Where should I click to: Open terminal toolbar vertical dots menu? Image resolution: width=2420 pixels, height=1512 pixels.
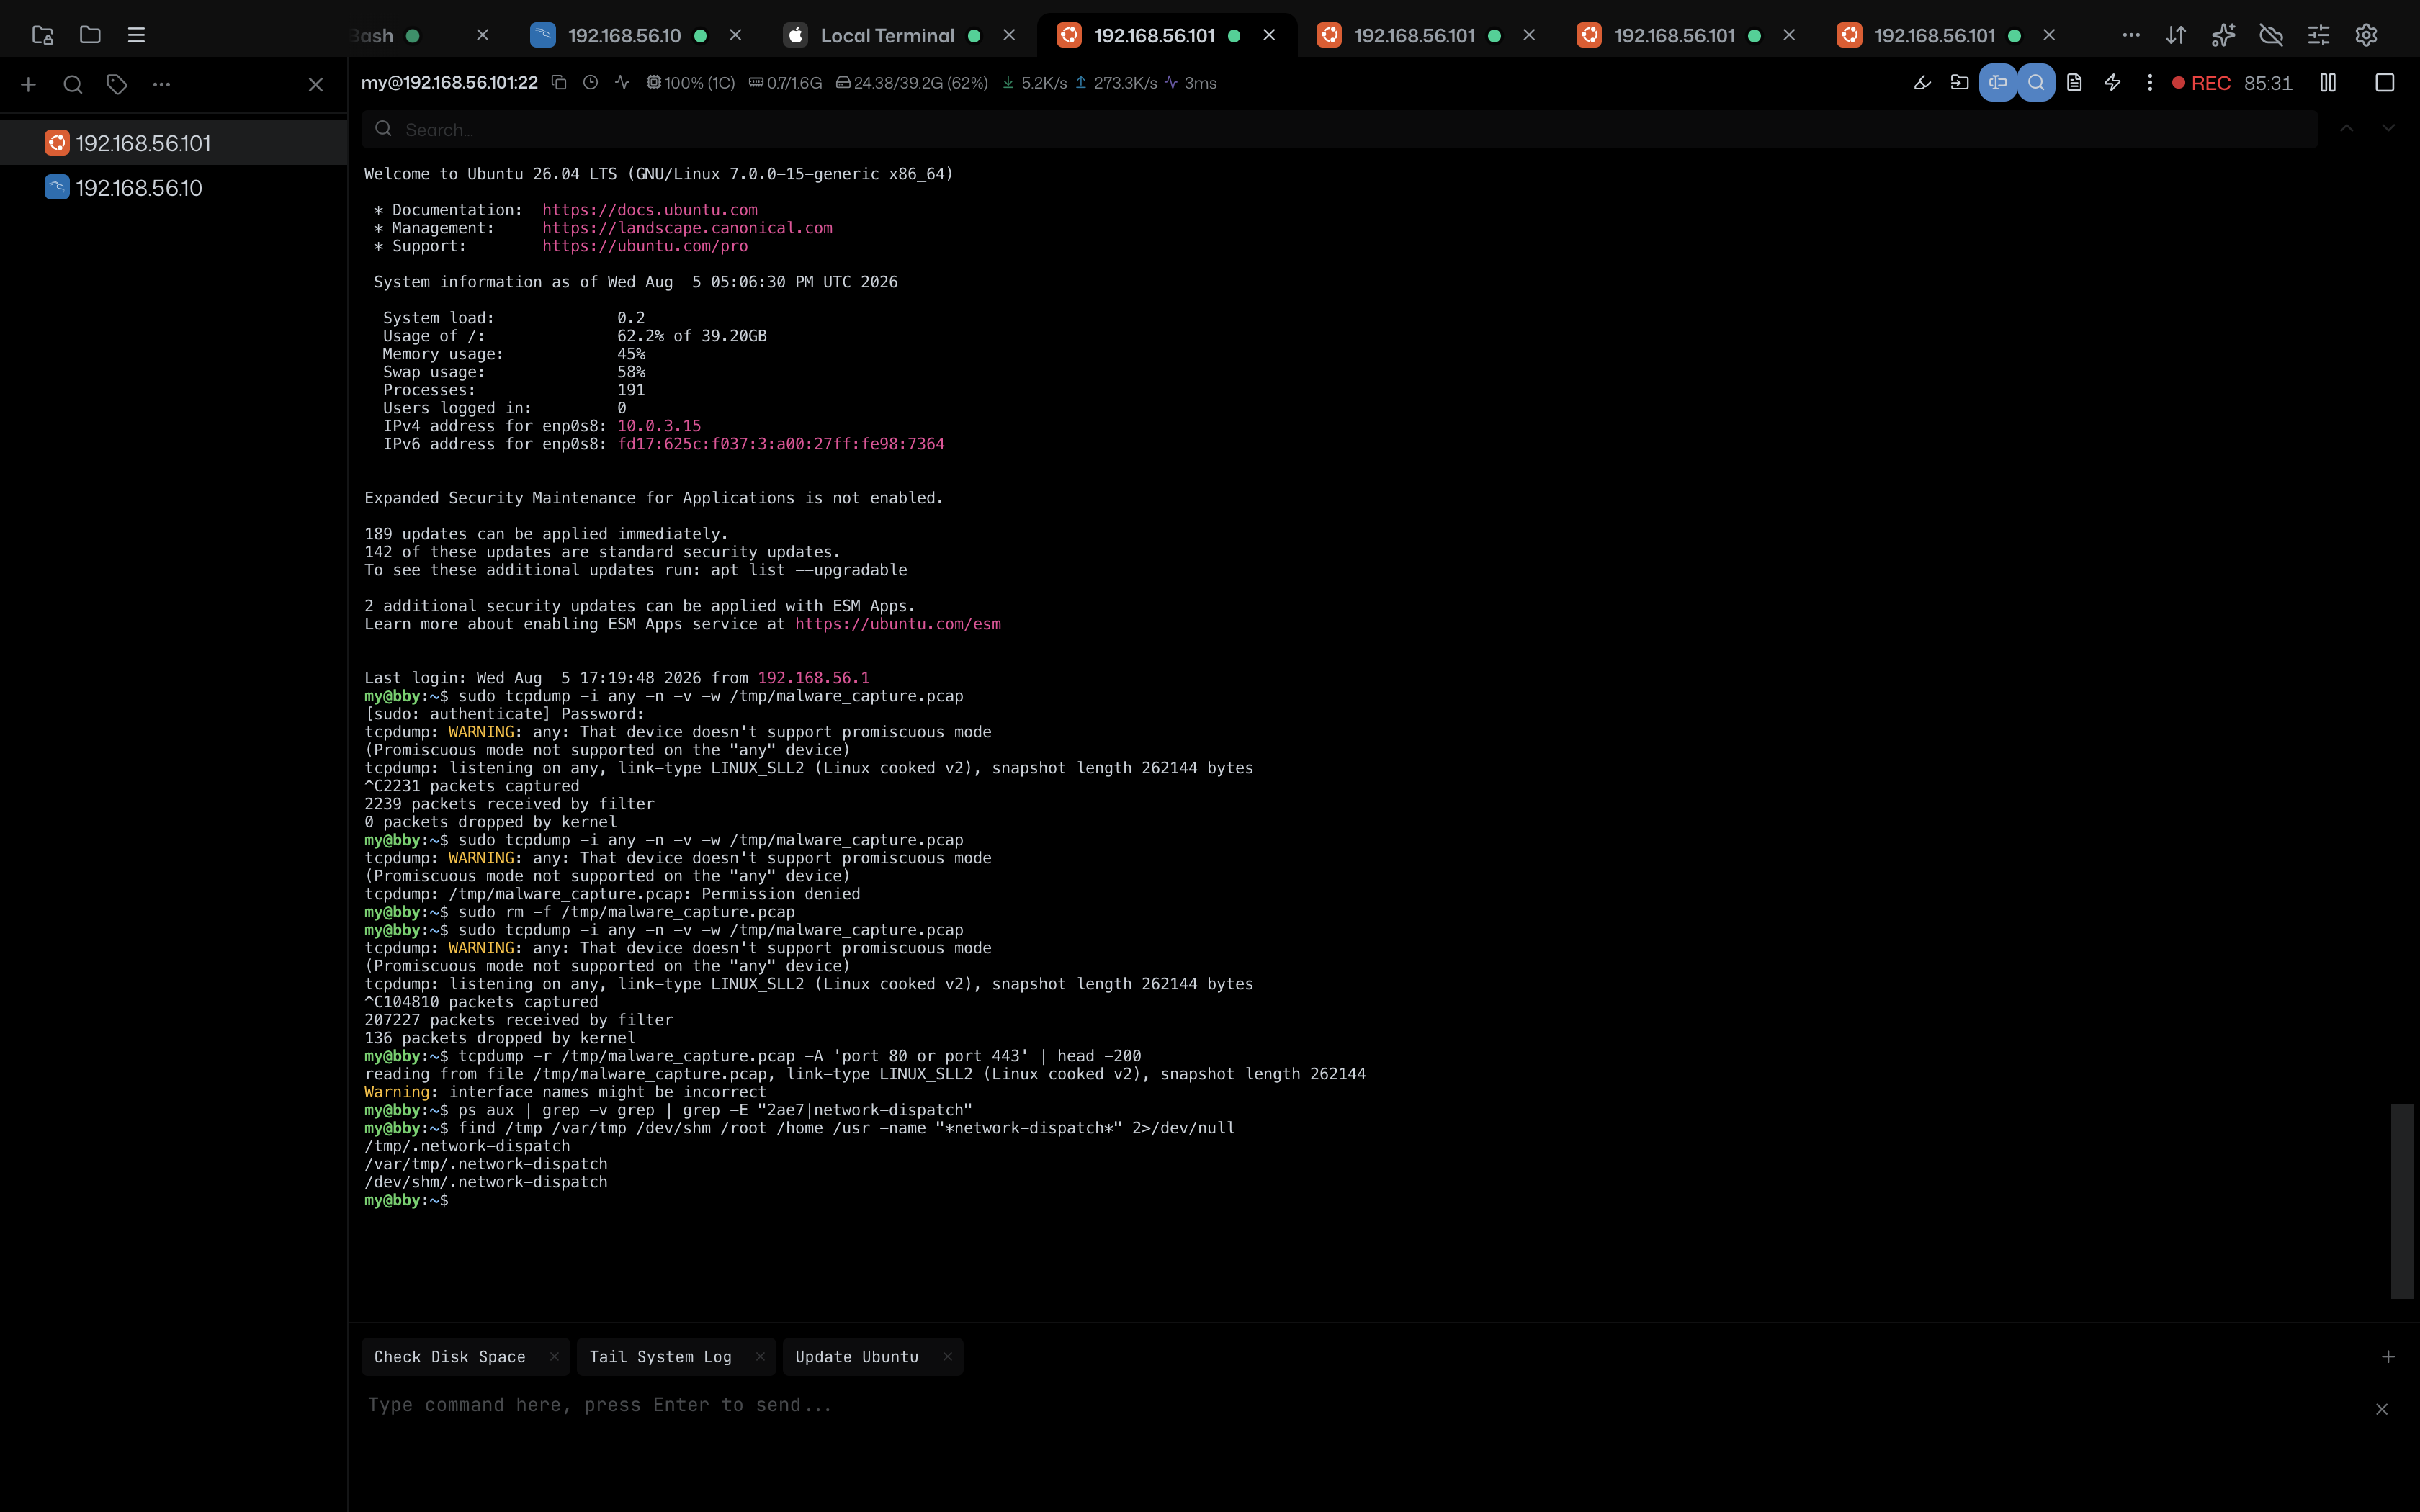coord(2150,83)
